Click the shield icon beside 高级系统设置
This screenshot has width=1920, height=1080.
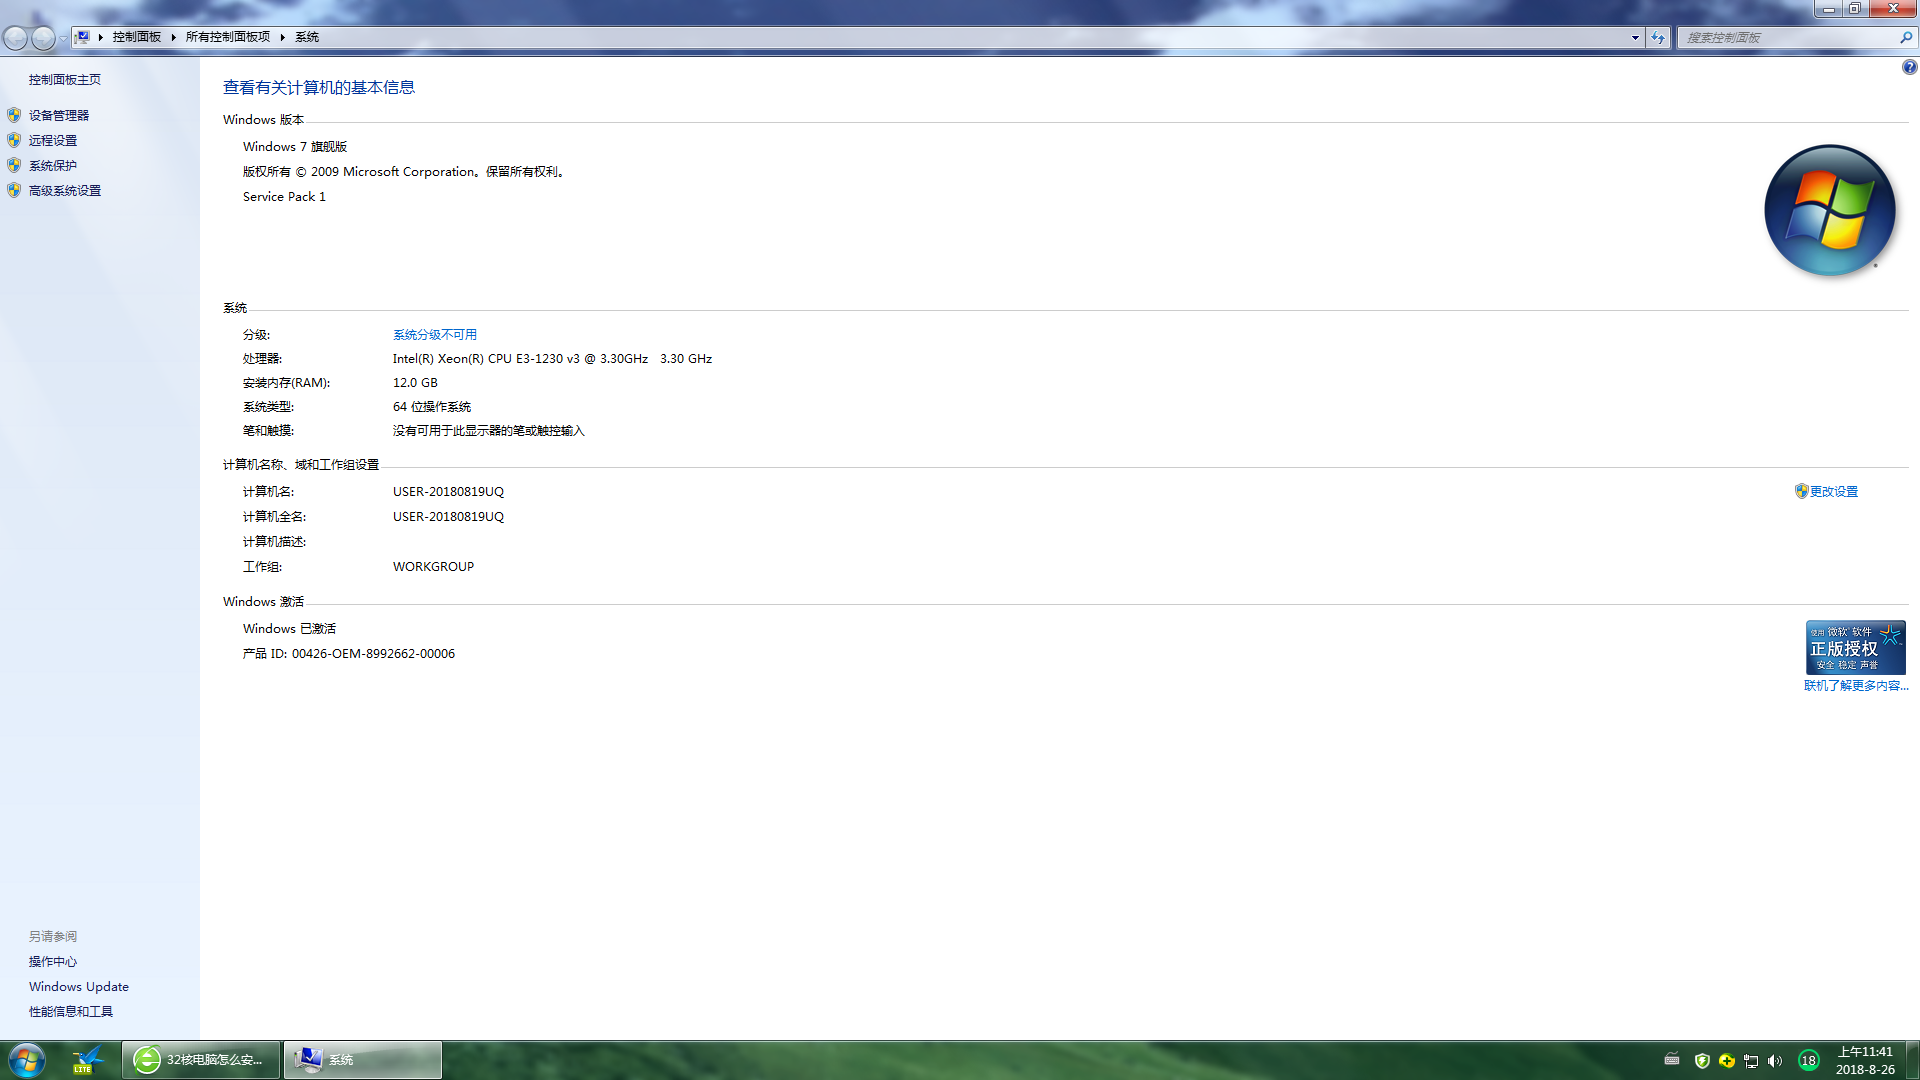click(x=14, y=190)
